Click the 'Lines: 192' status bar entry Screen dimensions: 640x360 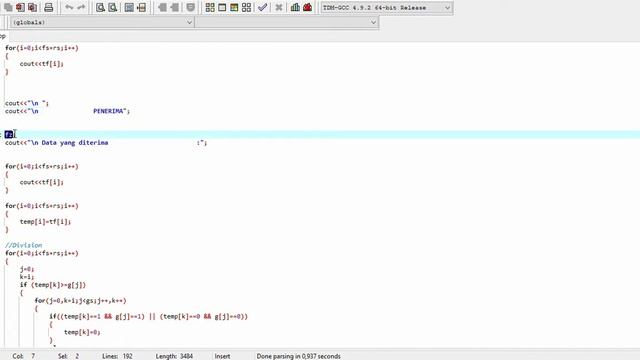pyautogui.click(x=117, y=356)
